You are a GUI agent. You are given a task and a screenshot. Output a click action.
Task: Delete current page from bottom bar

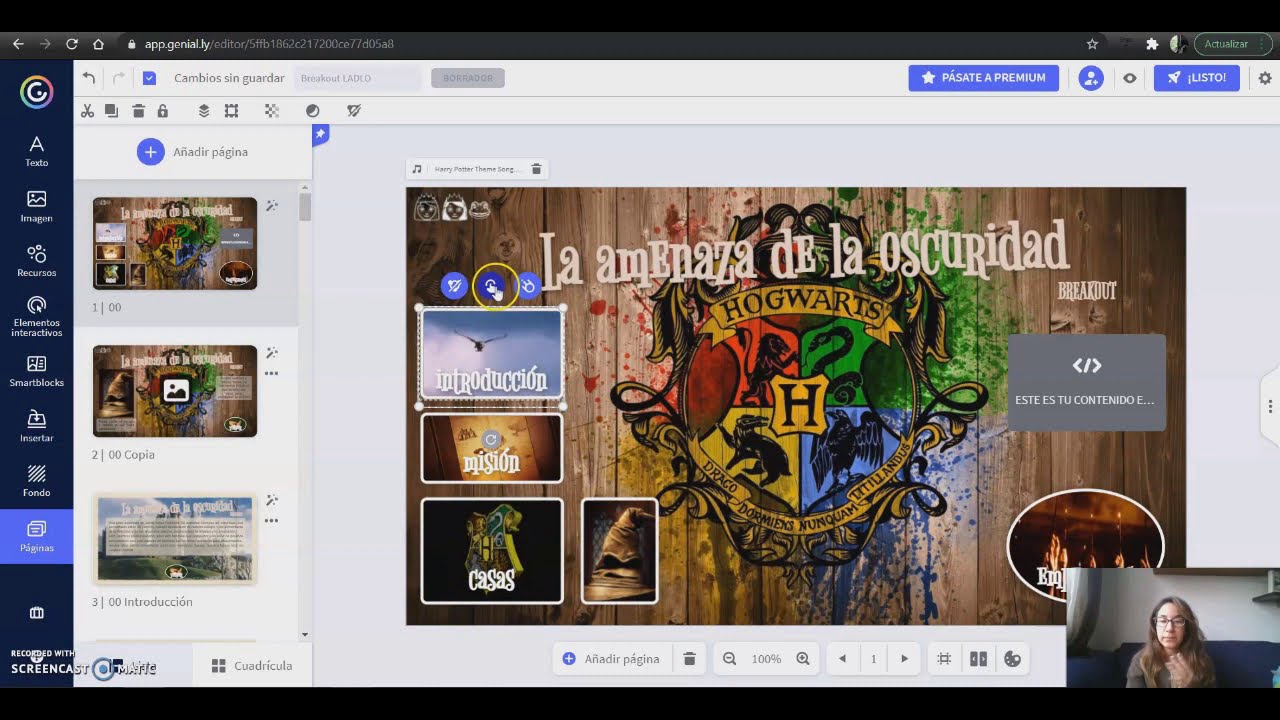click(689, 659)
